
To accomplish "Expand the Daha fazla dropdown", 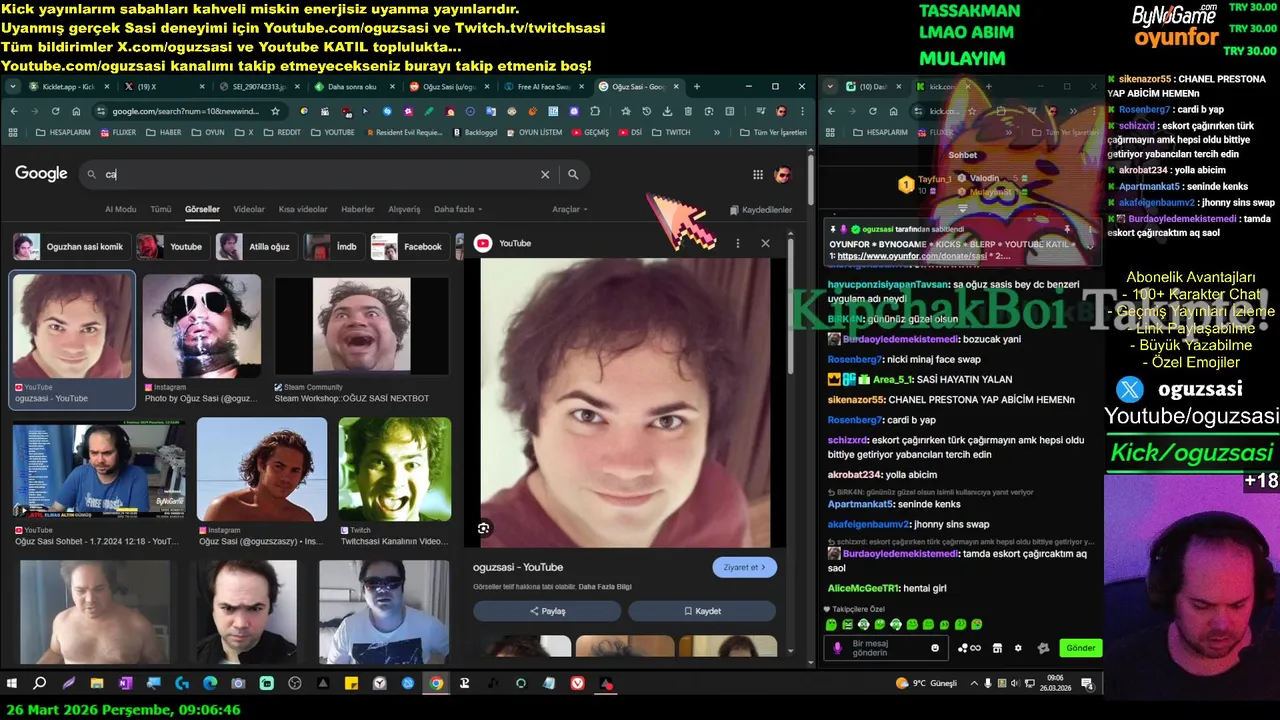I will [458, 209].
